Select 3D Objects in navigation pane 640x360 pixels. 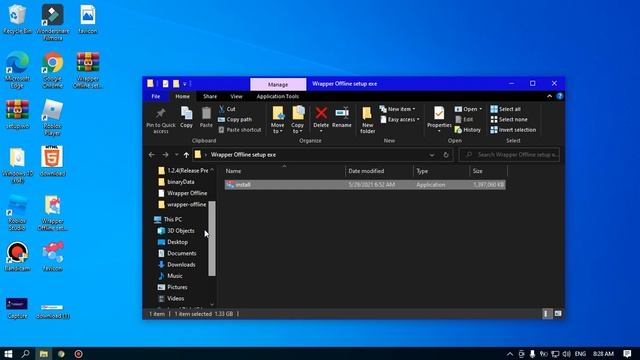pyautogui.click(x=176, y=231)
